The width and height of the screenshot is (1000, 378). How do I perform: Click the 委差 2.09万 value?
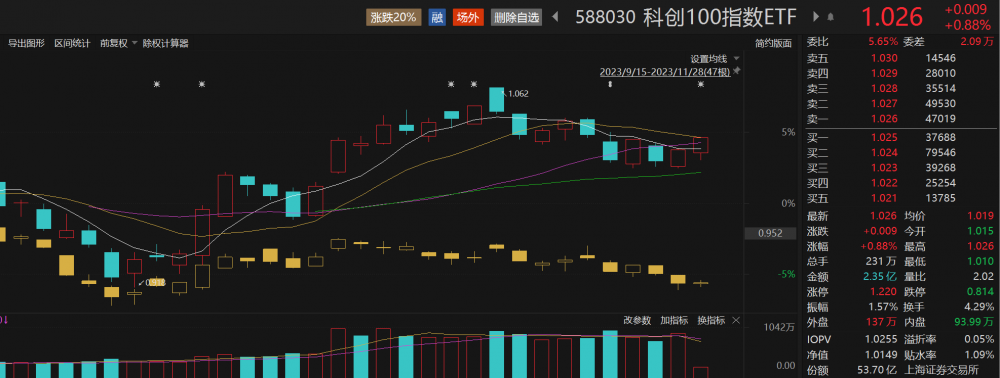(978, 42)
